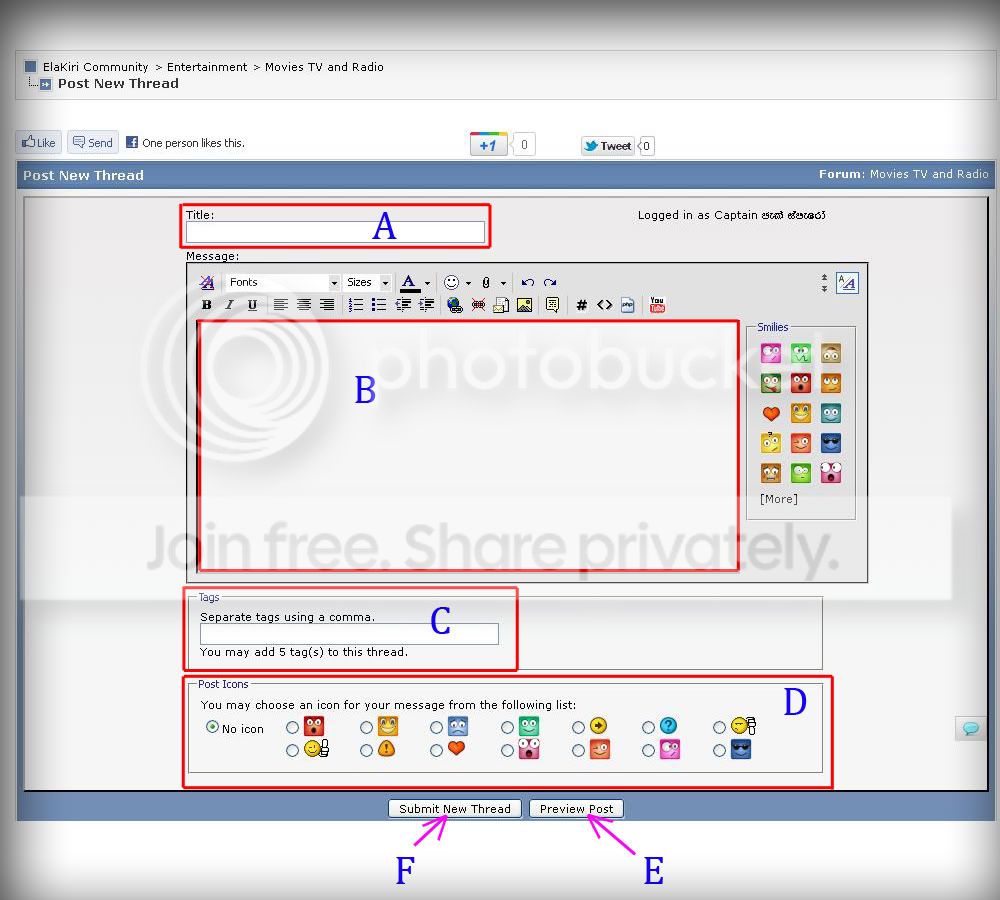Switch editor mode with the A/A icon
This screenshot has height=900, width=1000.
[848, 282]
